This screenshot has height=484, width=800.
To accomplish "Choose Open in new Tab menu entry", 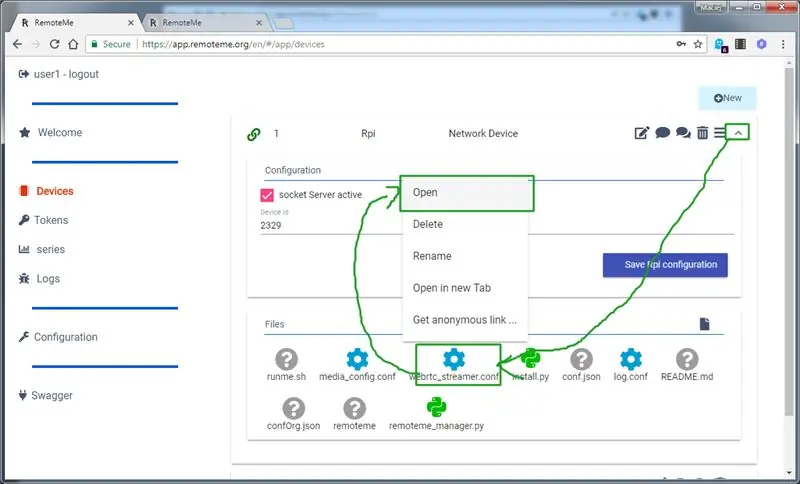I will [x=465, y=288].
